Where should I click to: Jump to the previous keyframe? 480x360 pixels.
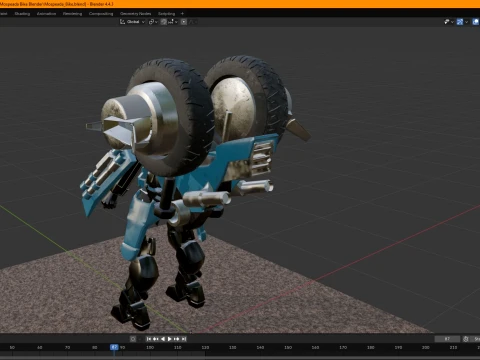pyautogui.click(x=156, y=339)
